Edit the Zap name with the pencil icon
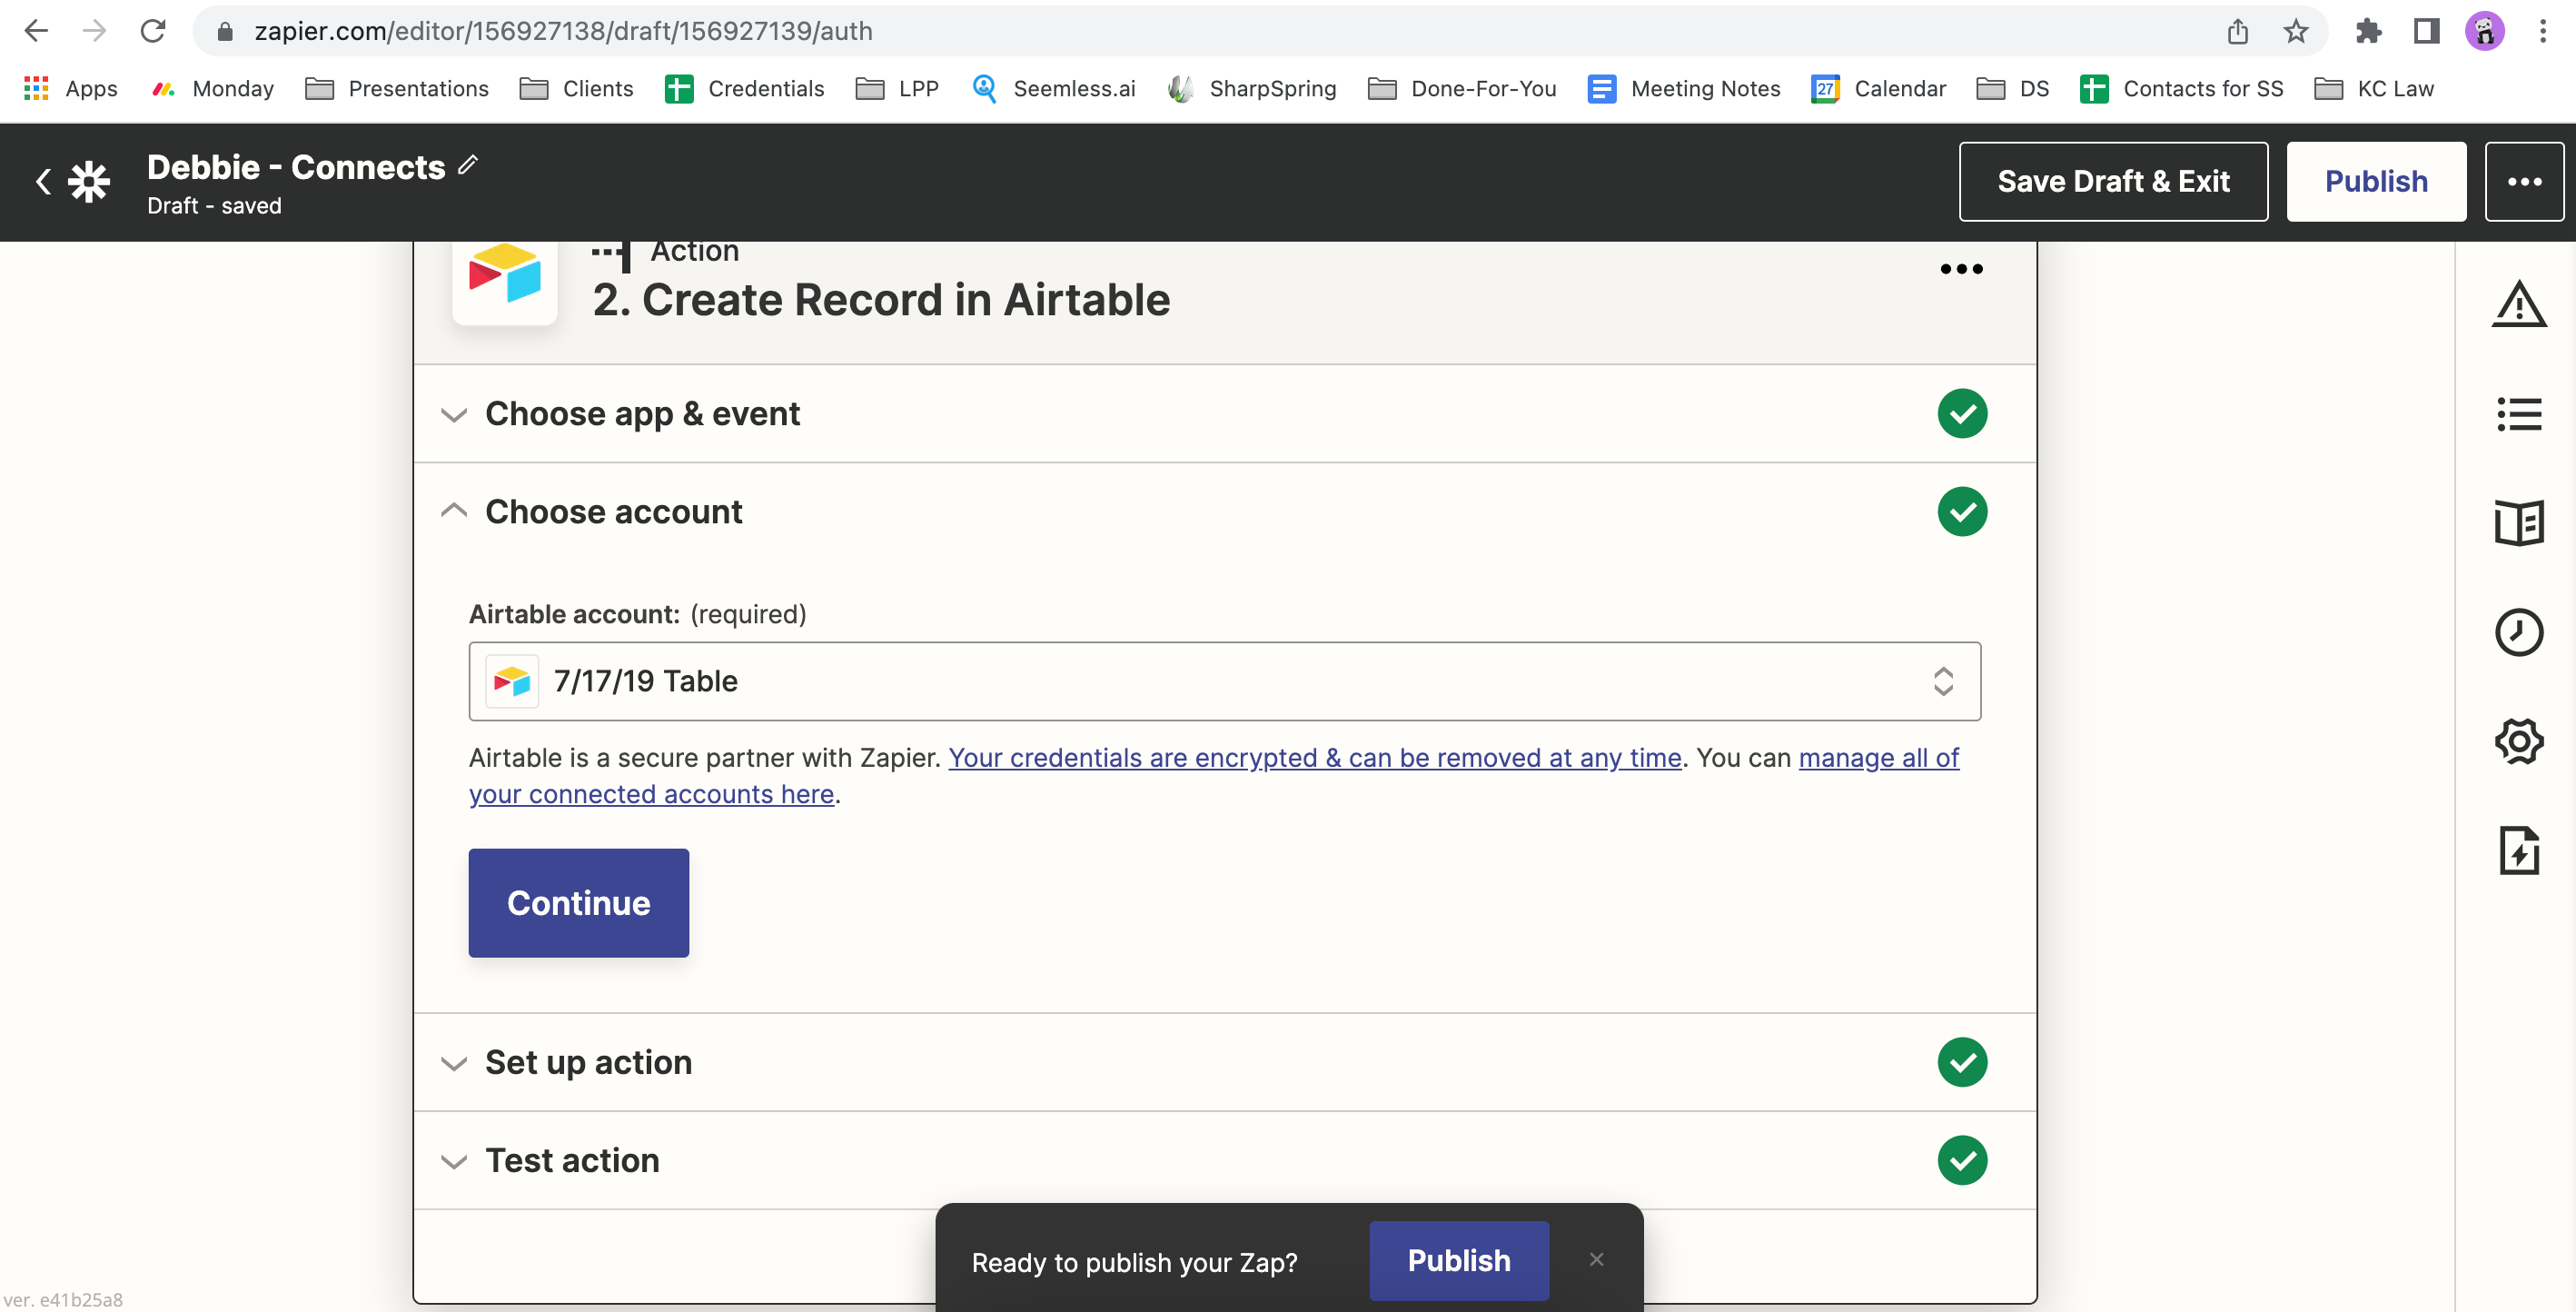Image resolution: width=2576 pixels, height=1312 pixels. 468,165
